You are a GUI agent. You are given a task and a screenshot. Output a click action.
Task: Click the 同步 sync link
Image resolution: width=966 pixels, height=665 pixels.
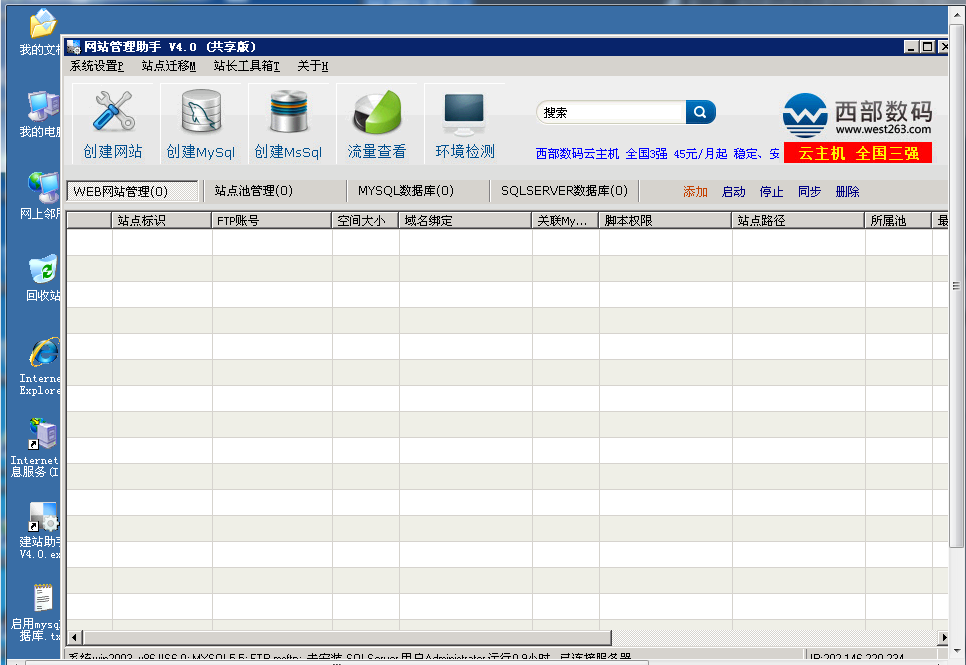pyautogui.click(x=809, y=192)
